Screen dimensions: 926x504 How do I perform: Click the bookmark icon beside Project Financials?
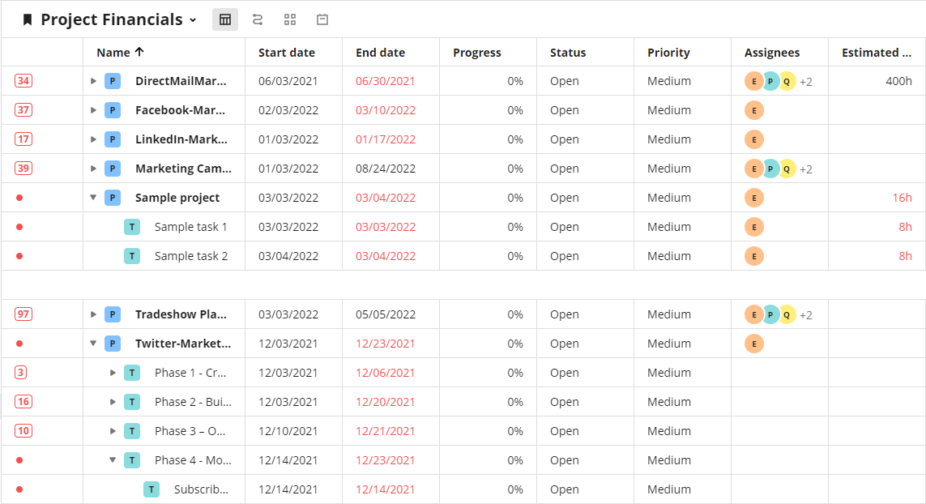(27, 19)
